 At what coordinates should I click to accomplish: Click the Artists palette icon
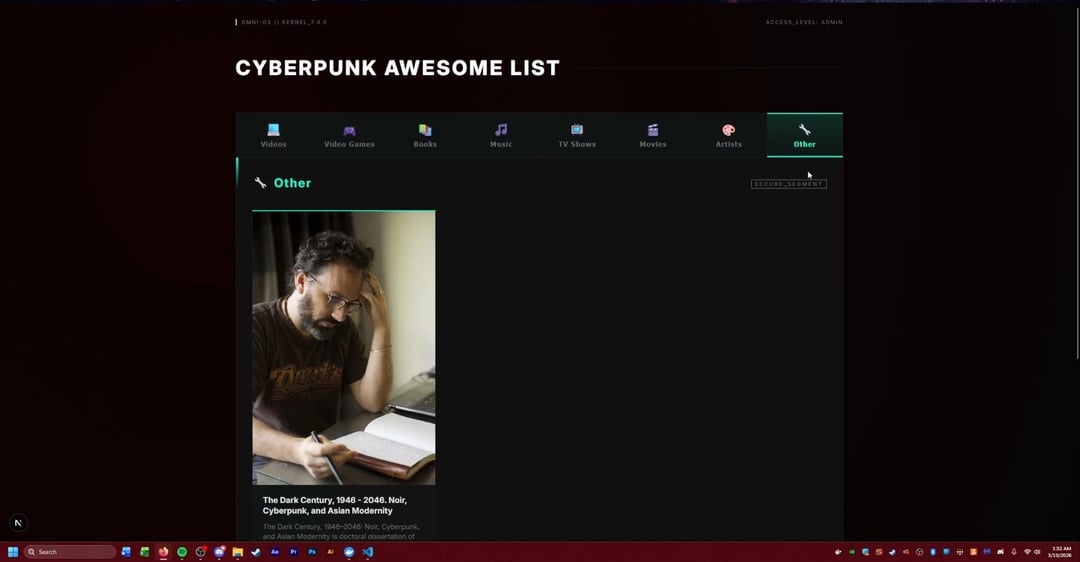click(x=729, y=130)
